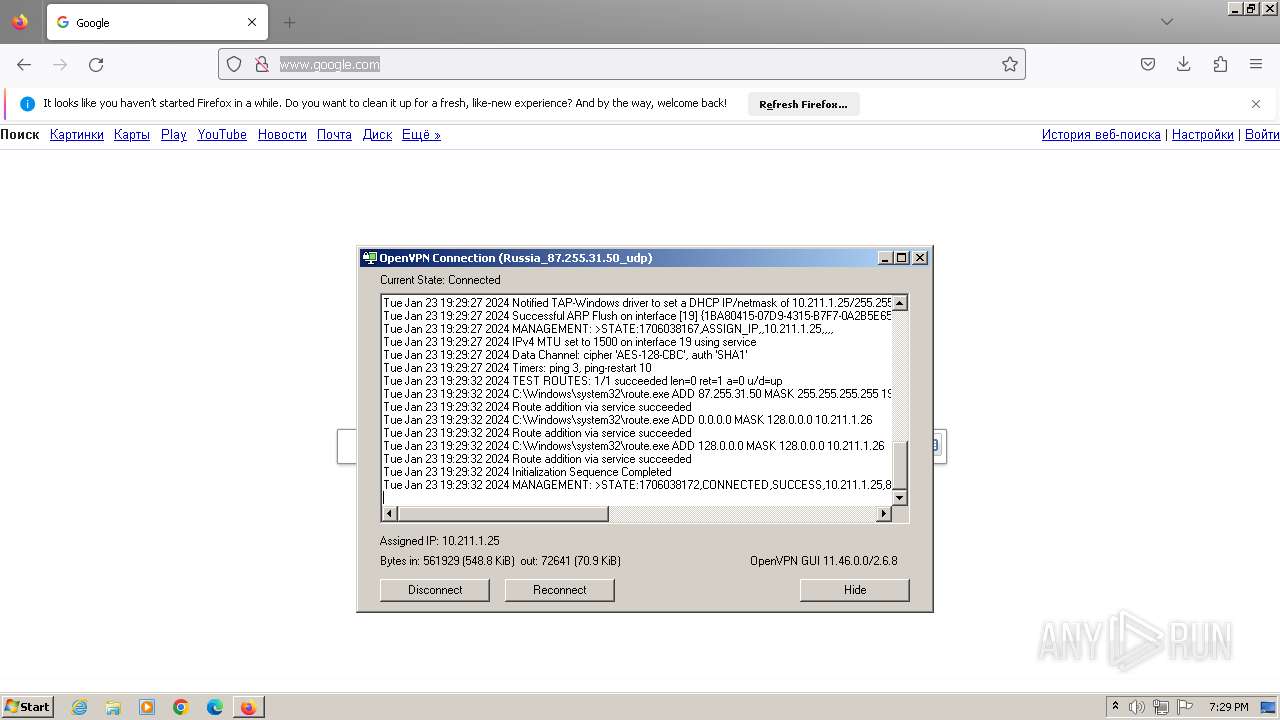The image size is (1280, 720).
Task: Go back using Firefox back arrow
Action: tap(24, 64)
